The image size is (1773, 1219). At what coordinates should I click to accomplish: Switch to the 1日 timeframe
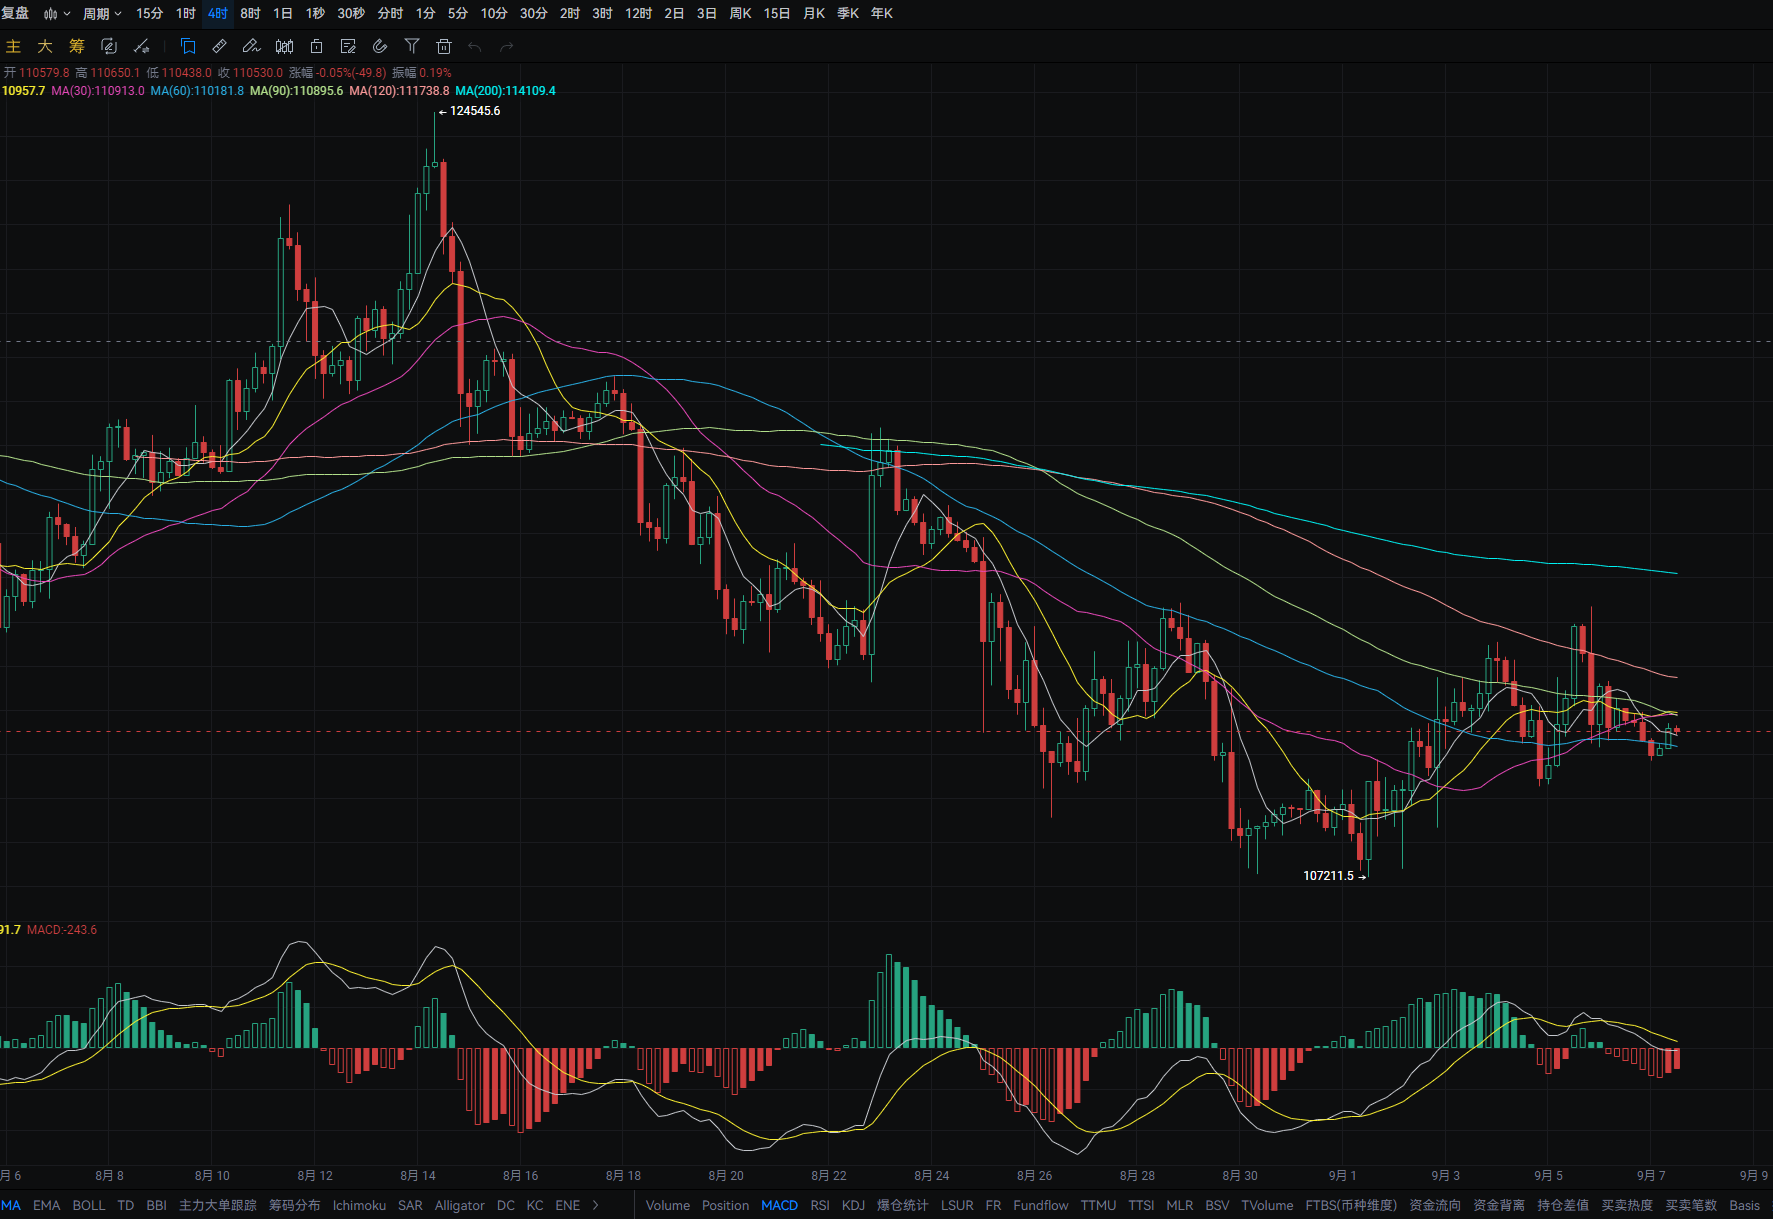[283, 14]
